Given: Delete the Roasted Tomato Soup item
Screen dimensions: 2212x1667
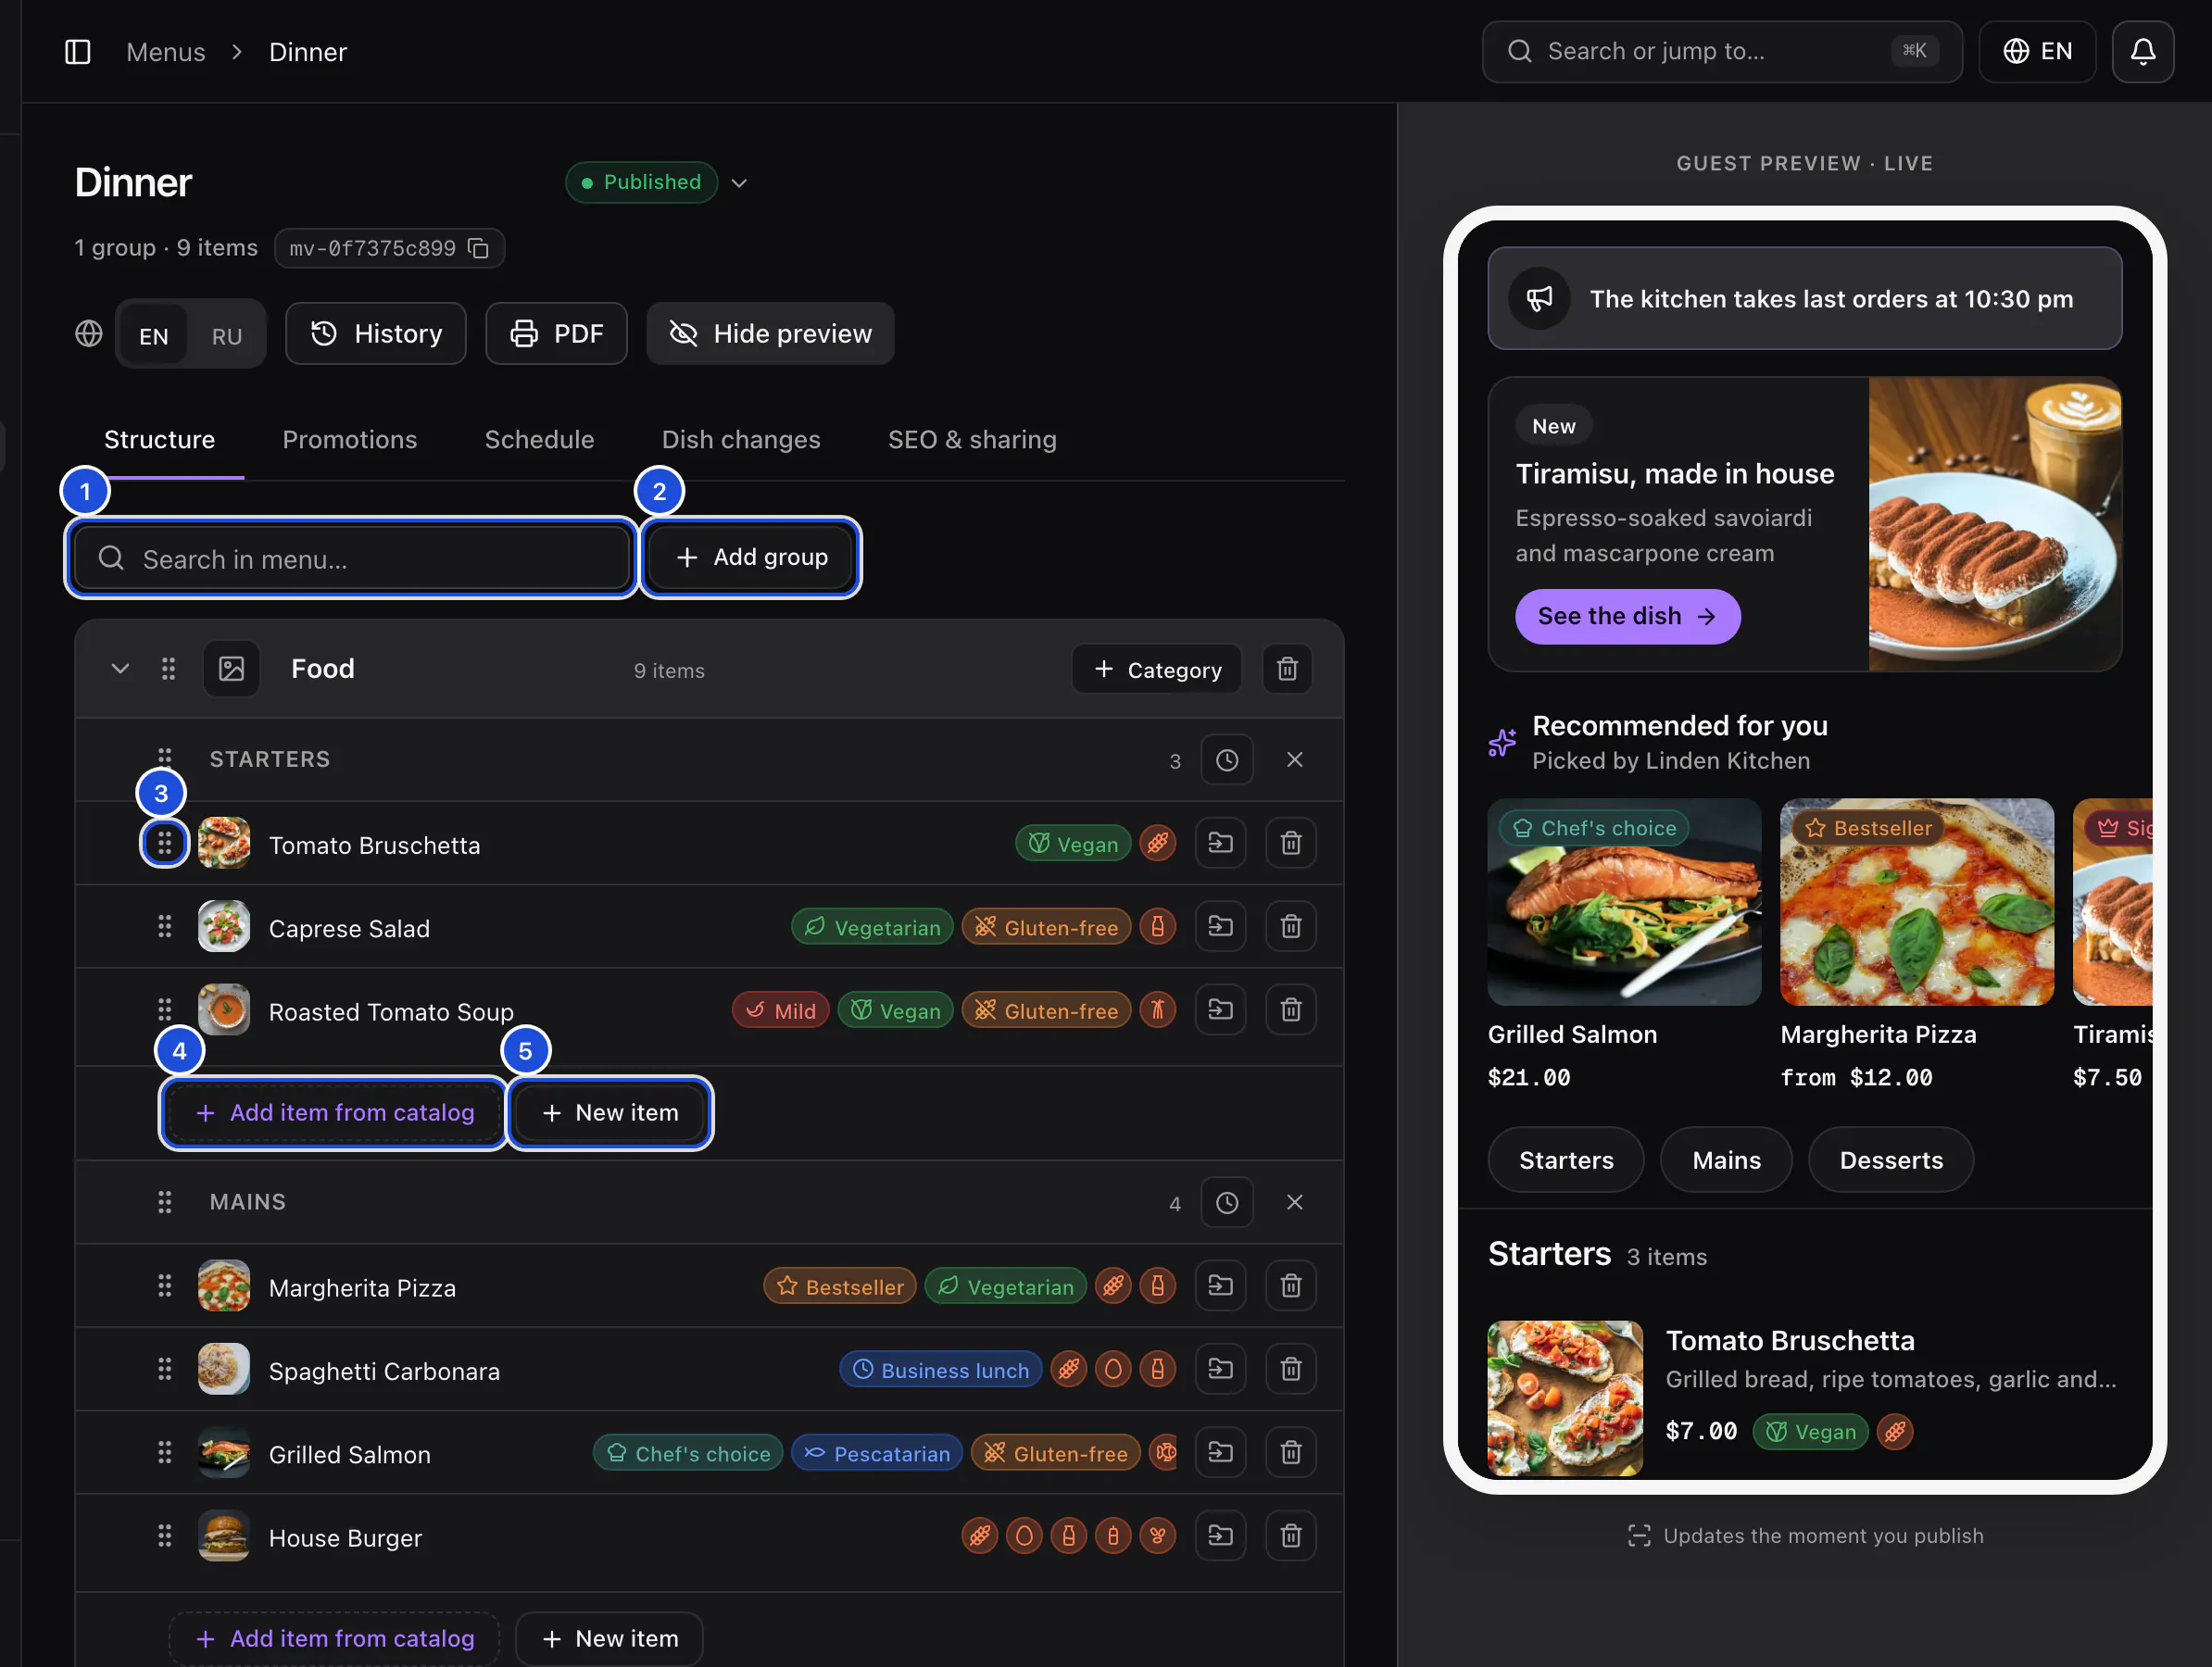Looking at the screenshot, I should pos(1291,1010).
